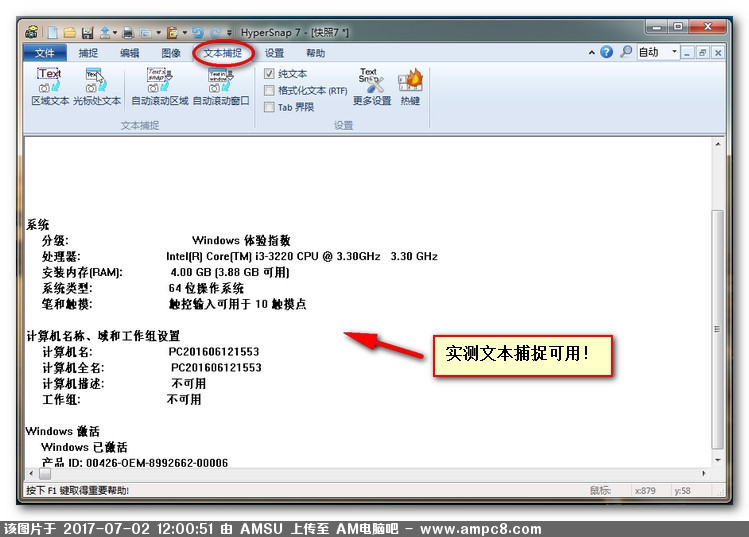Enable the Tab 界限 checkbox
Image resolution: width=749 pixels, height=537 pixels.
click(x=269, y=107)
